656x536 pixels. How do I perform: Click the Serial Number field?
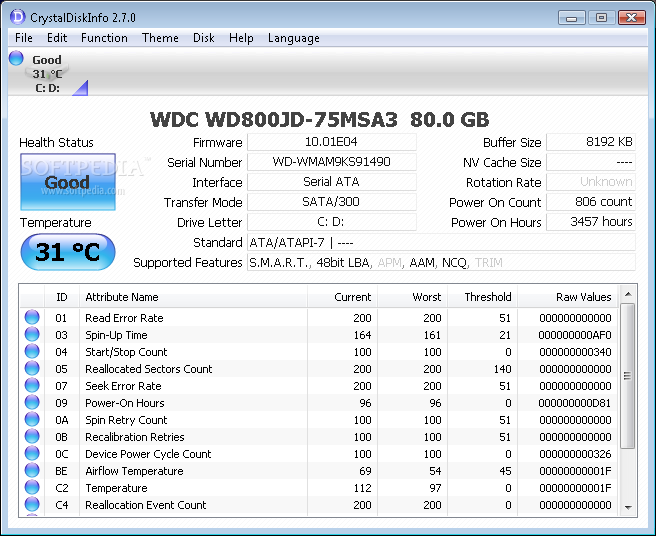point(331,162)
